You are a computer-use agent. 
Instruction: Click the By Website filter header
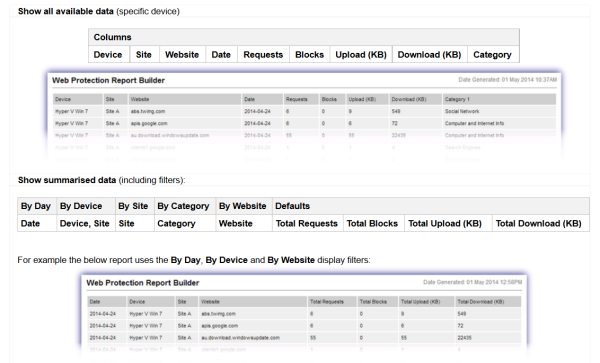(244, 206)
